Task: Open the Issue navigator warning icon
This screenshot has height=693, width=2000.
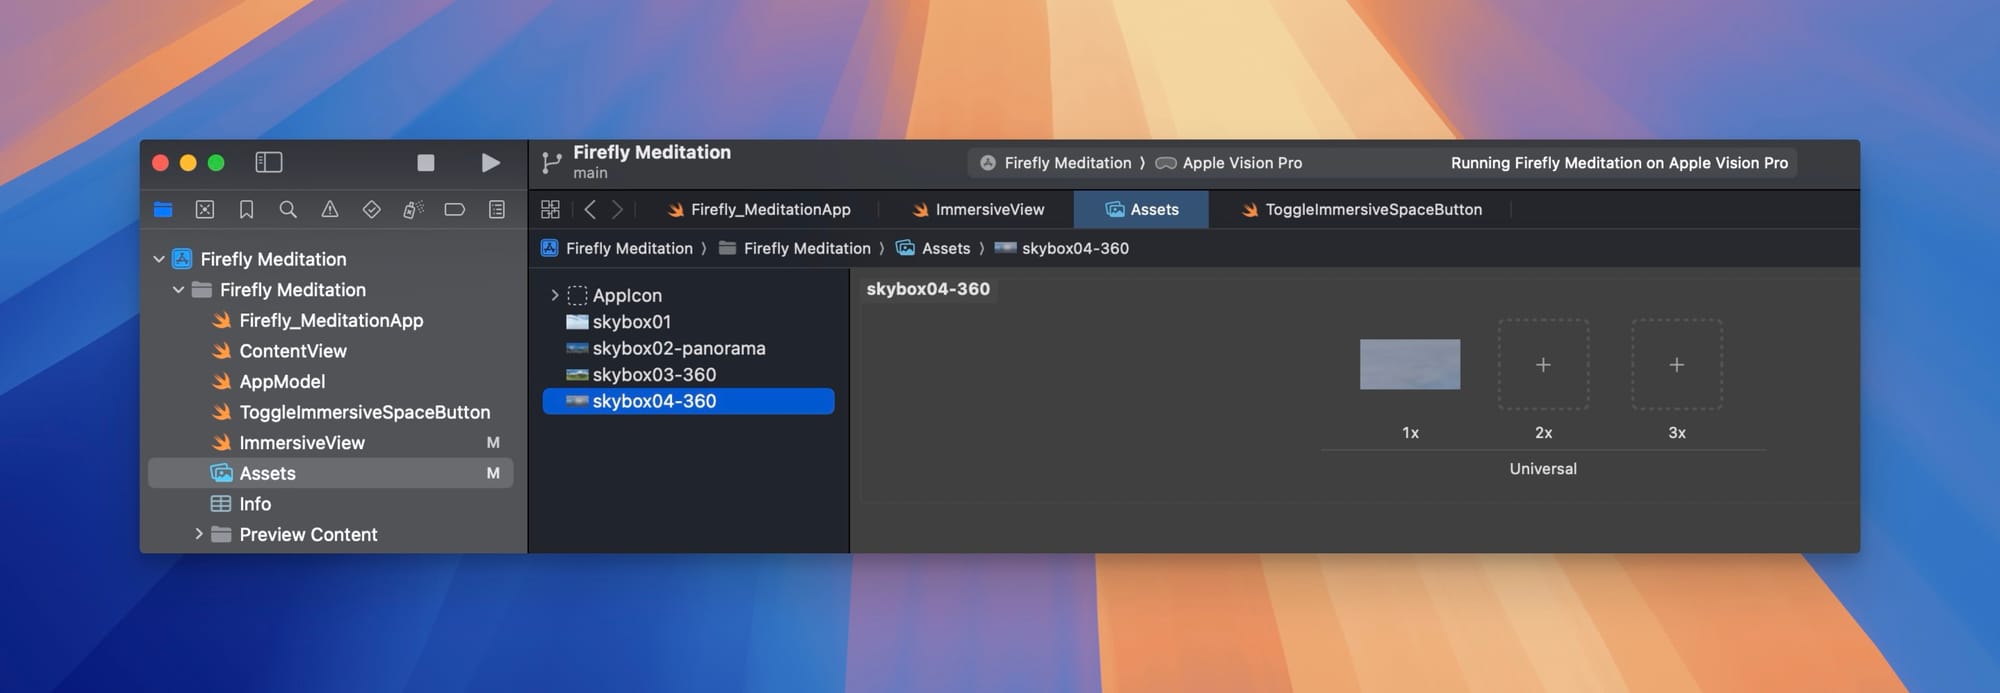Action: 329,209
